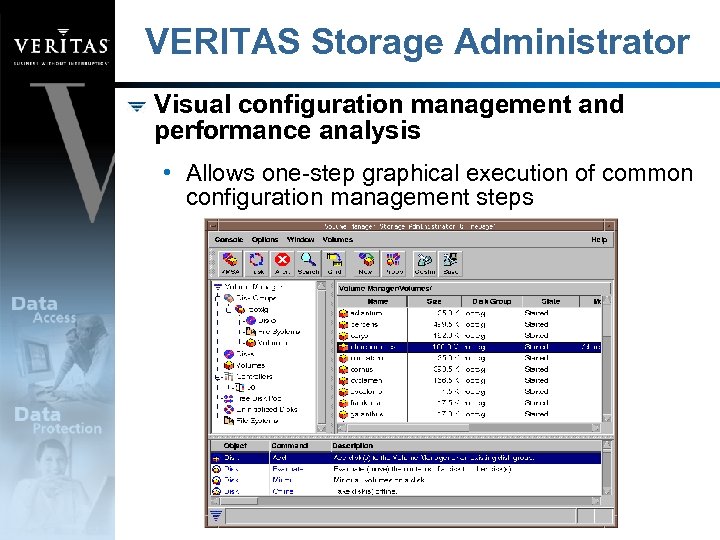Click the command list scroll-down arrow
This screenshot has height=540, width=720.
coord(607,491)
